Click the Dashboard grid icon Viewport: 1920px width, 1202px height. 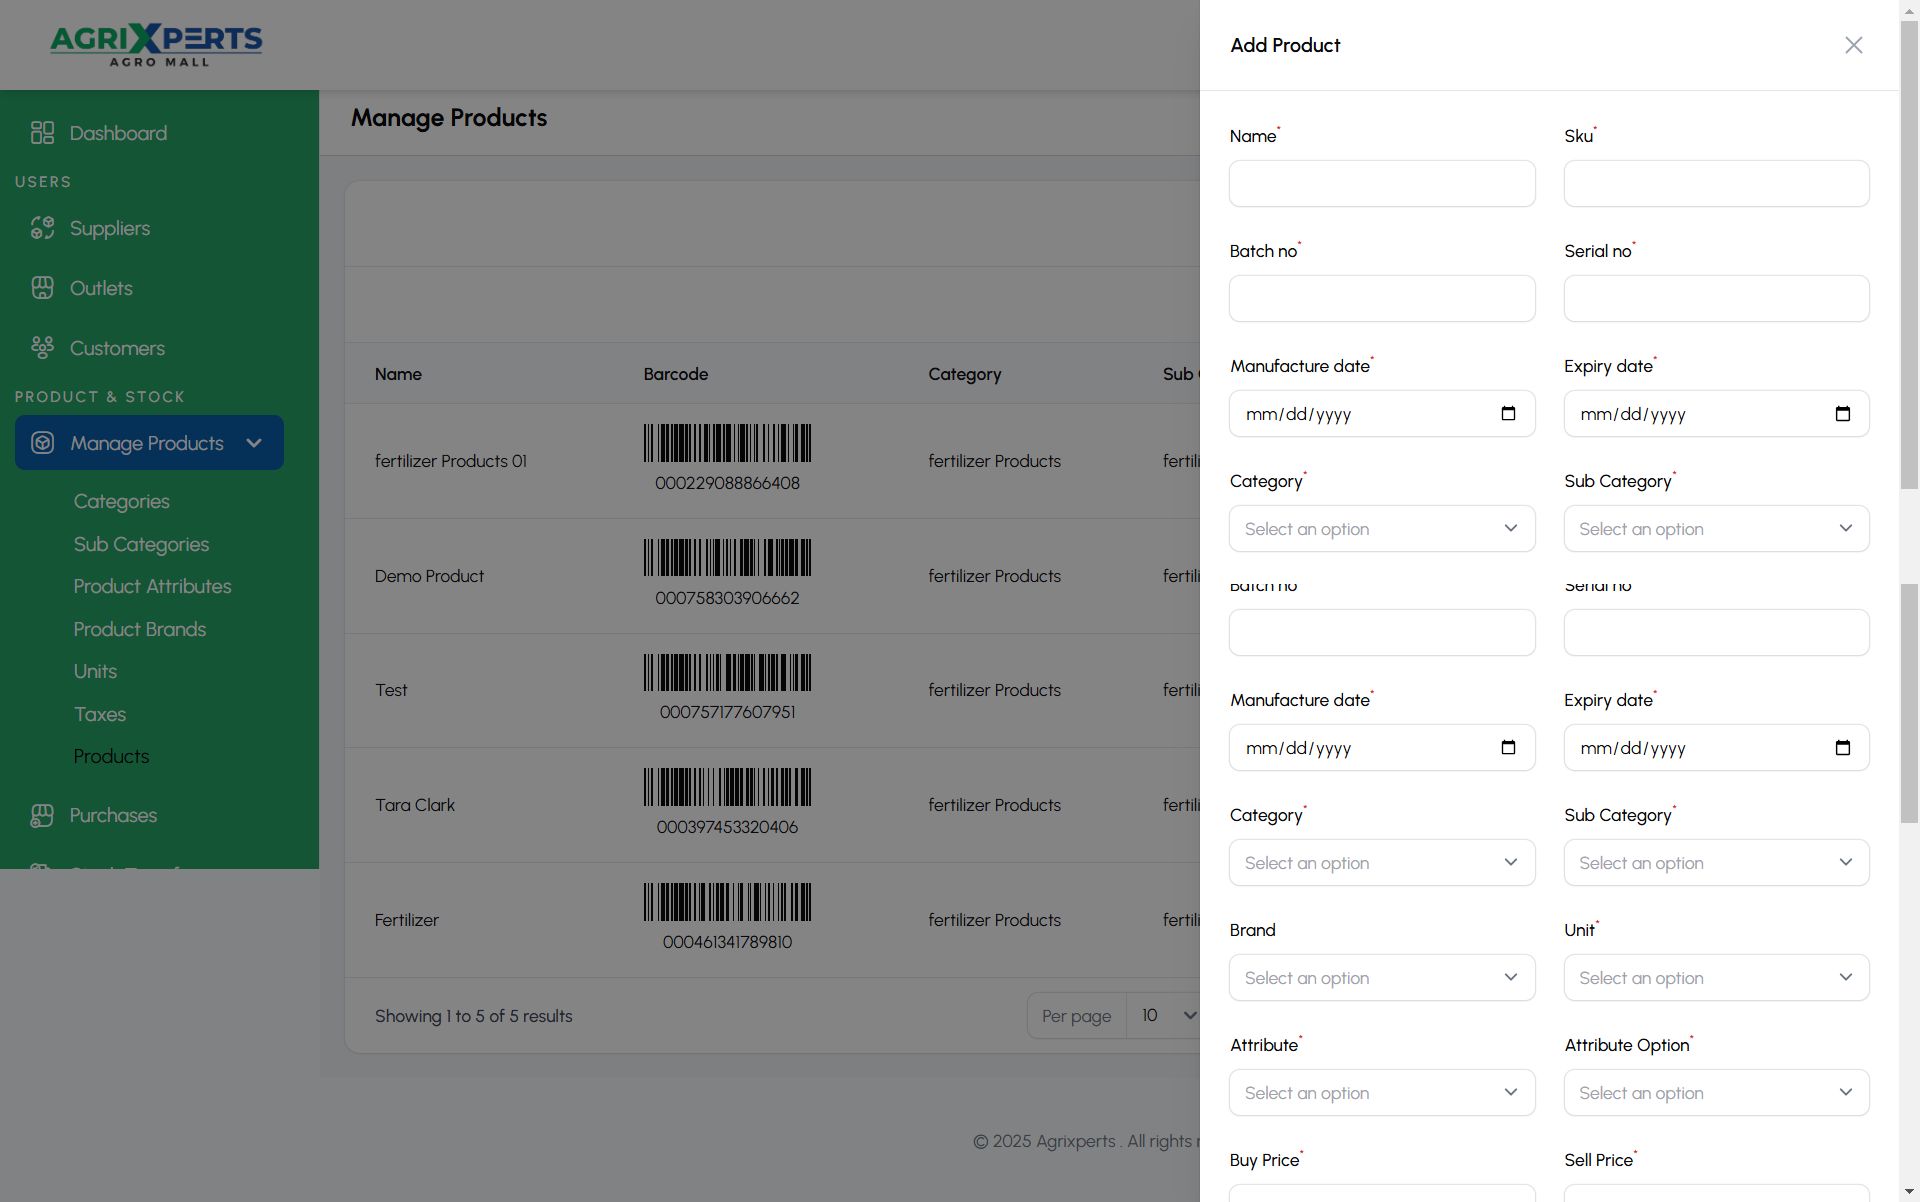42,133
